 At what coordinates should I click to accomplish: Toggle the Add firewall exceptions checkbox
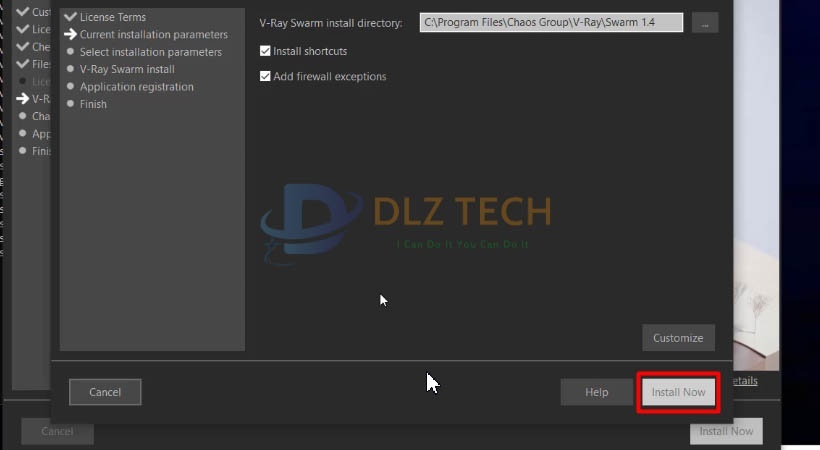[265, 76]
